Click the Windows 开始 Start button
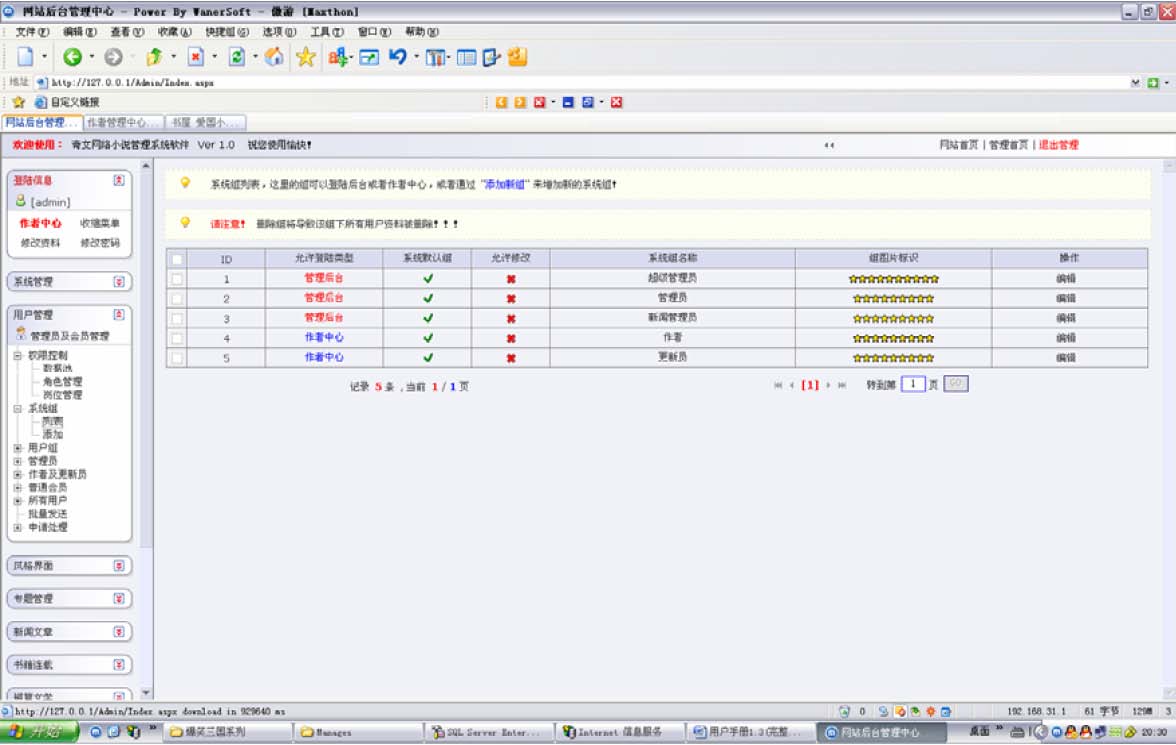1176x745 pixels. [x=39, y=731]
